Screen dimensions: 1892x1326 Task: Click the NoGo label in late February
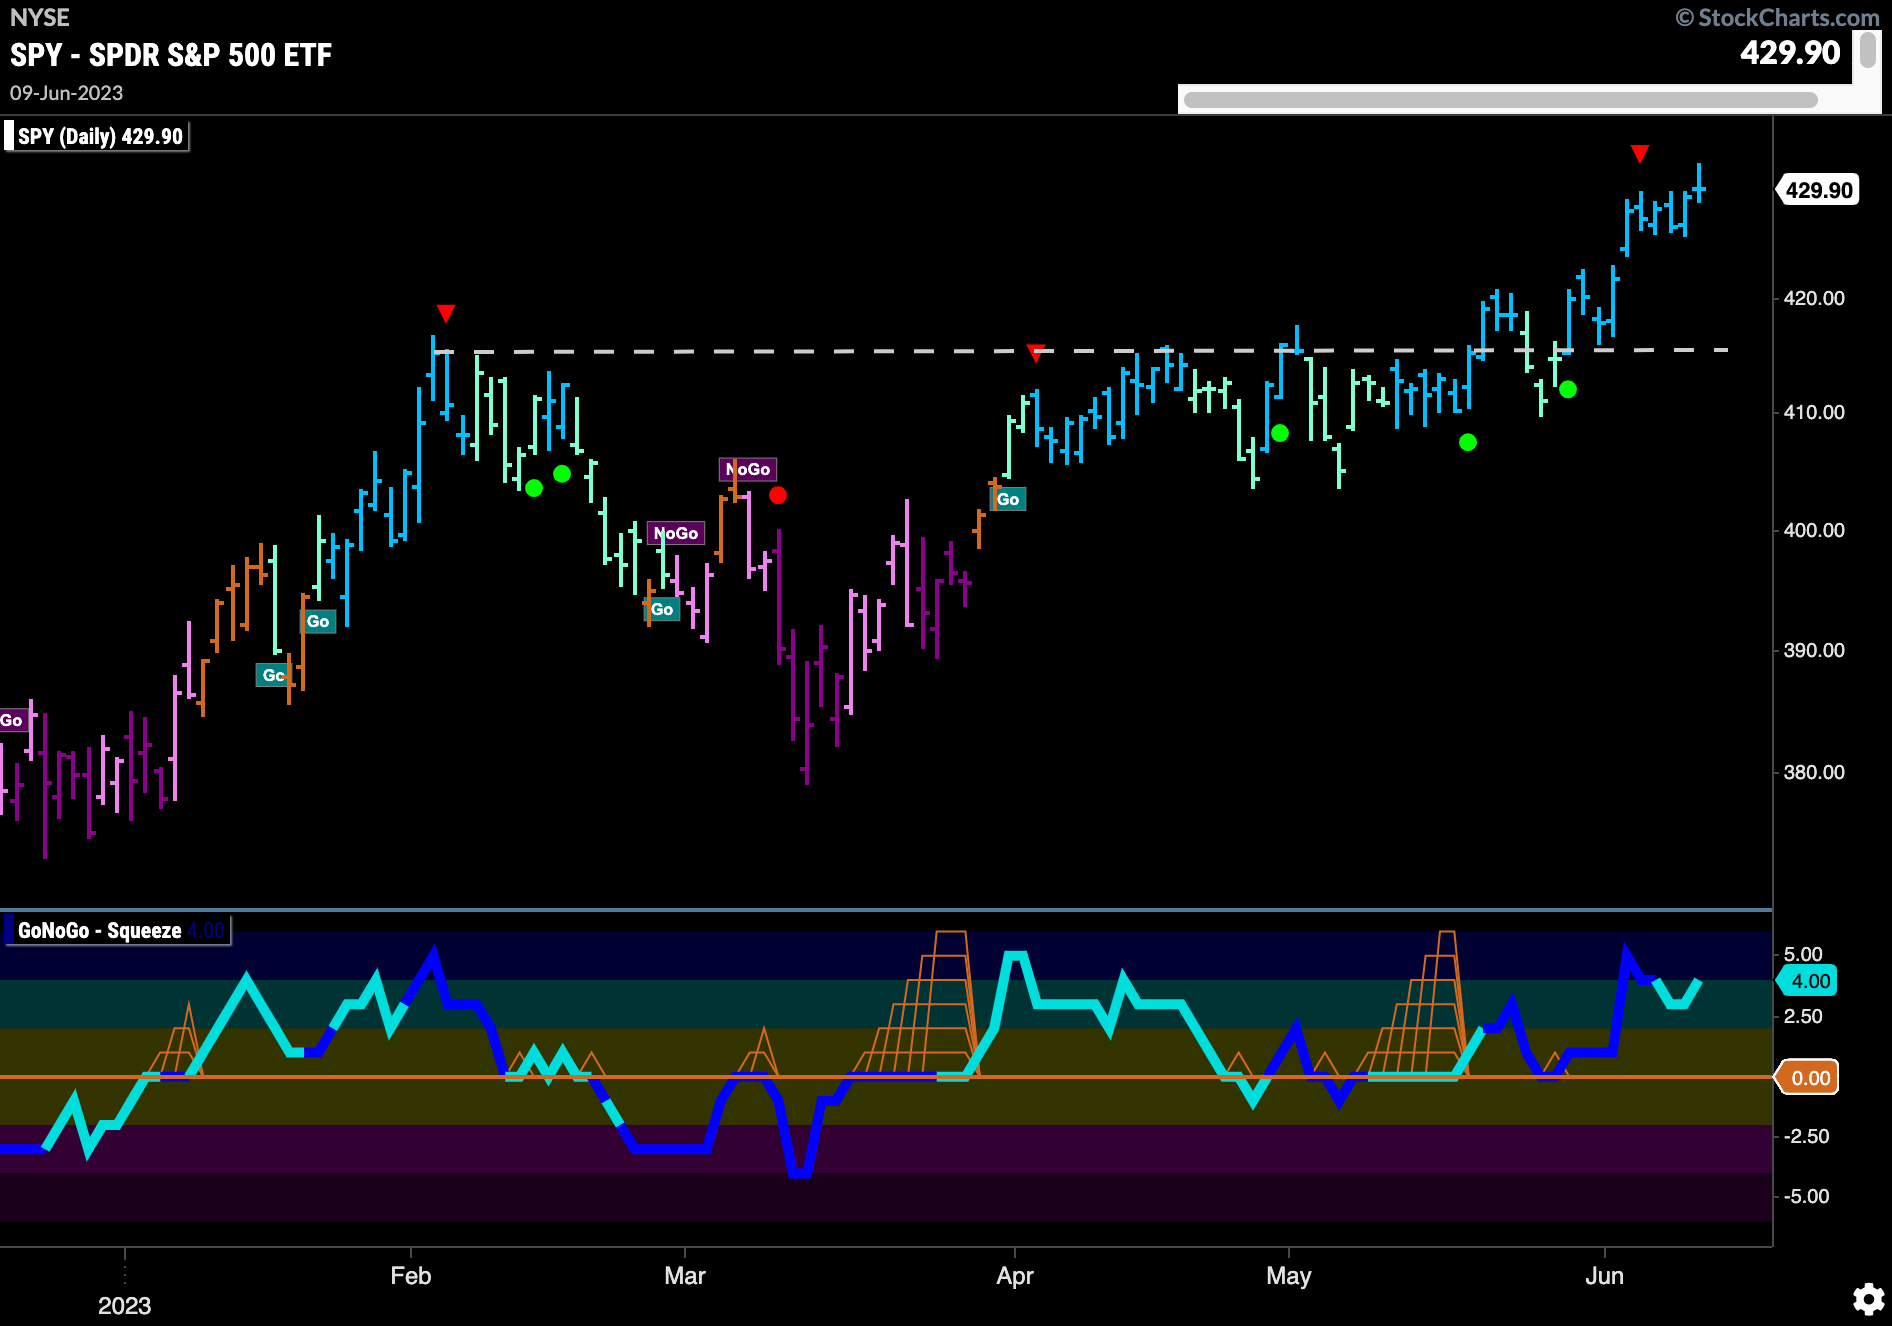coord(676,533)
